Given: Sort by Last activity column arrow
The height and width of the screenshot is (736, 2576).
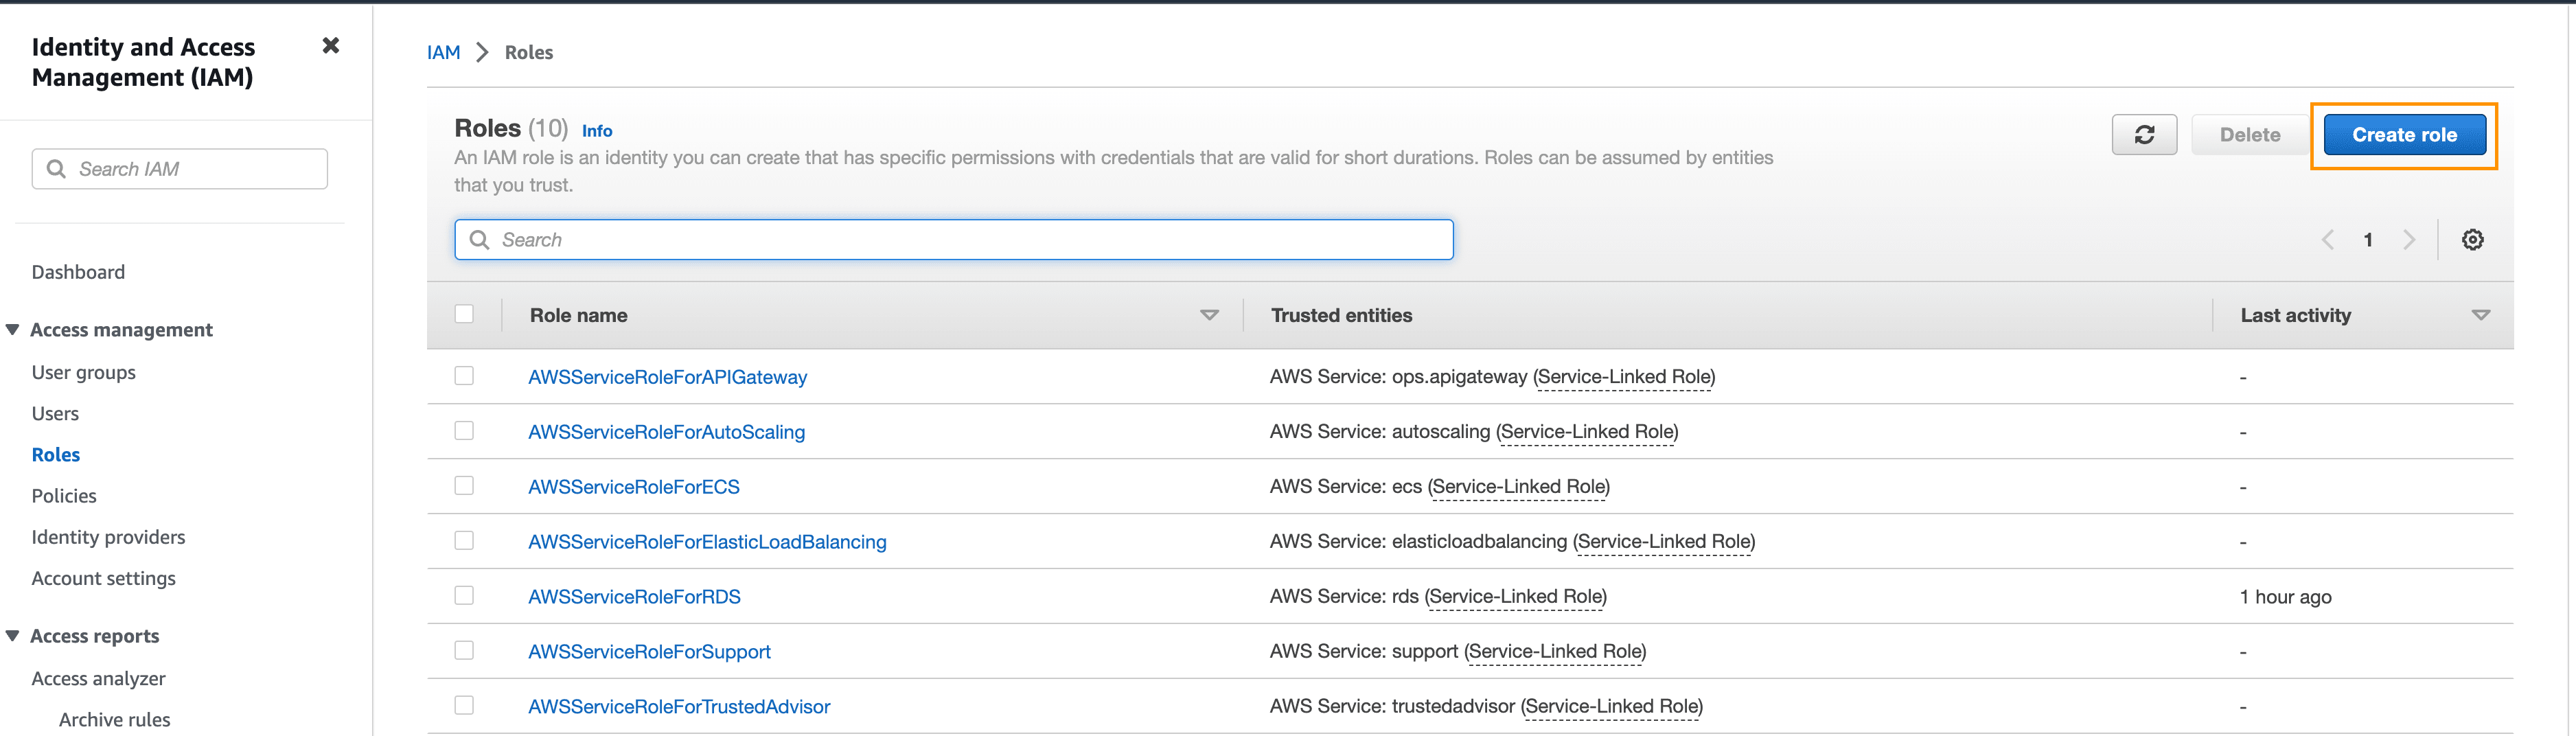Looking at the screenshot, I should (x=2480, y=315).
